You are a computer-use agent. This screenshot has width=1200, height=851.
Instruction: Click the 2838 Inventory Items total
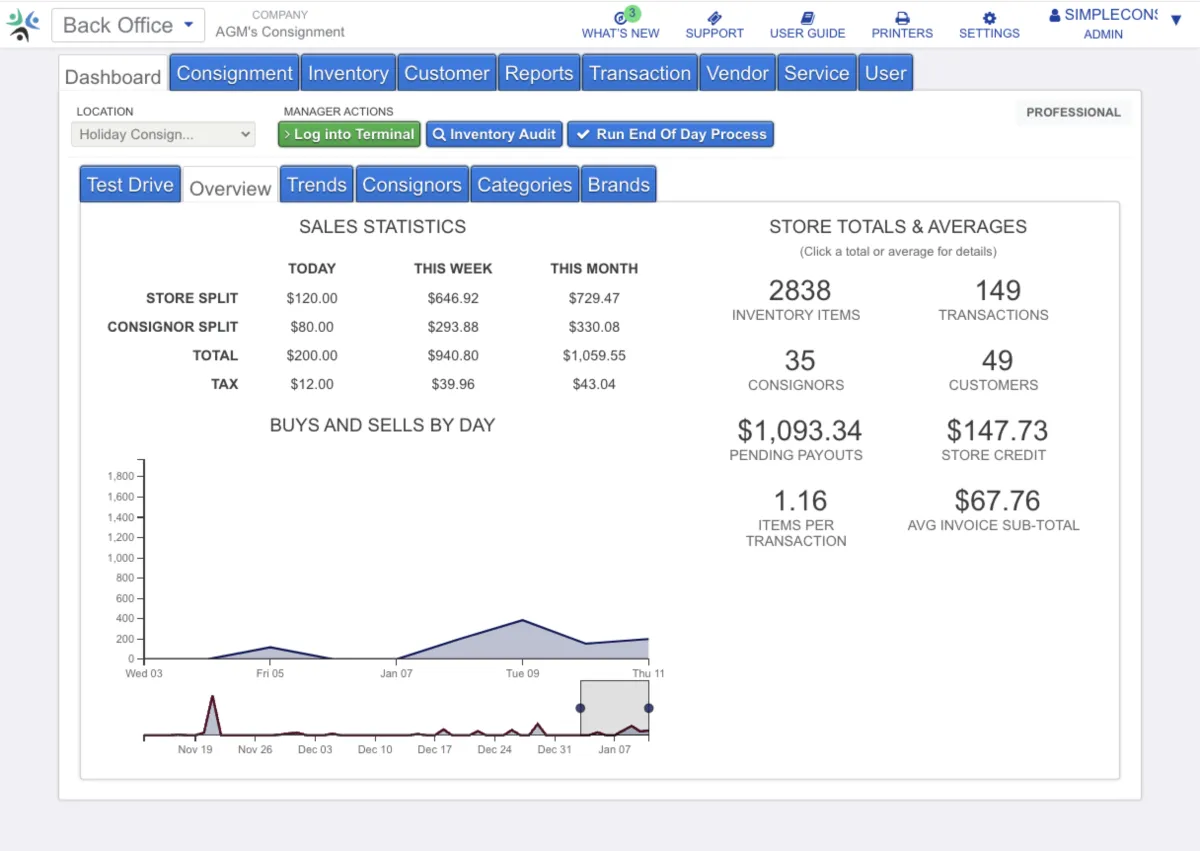point(799,290)
